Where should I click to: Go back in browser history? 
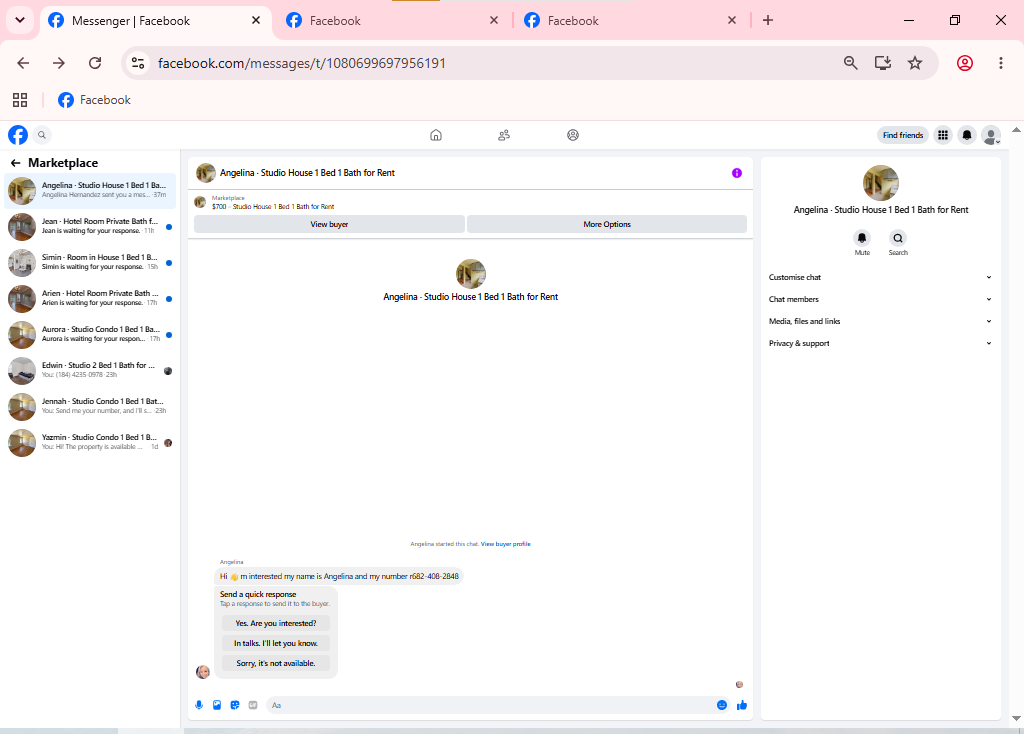tap(24, 63)
